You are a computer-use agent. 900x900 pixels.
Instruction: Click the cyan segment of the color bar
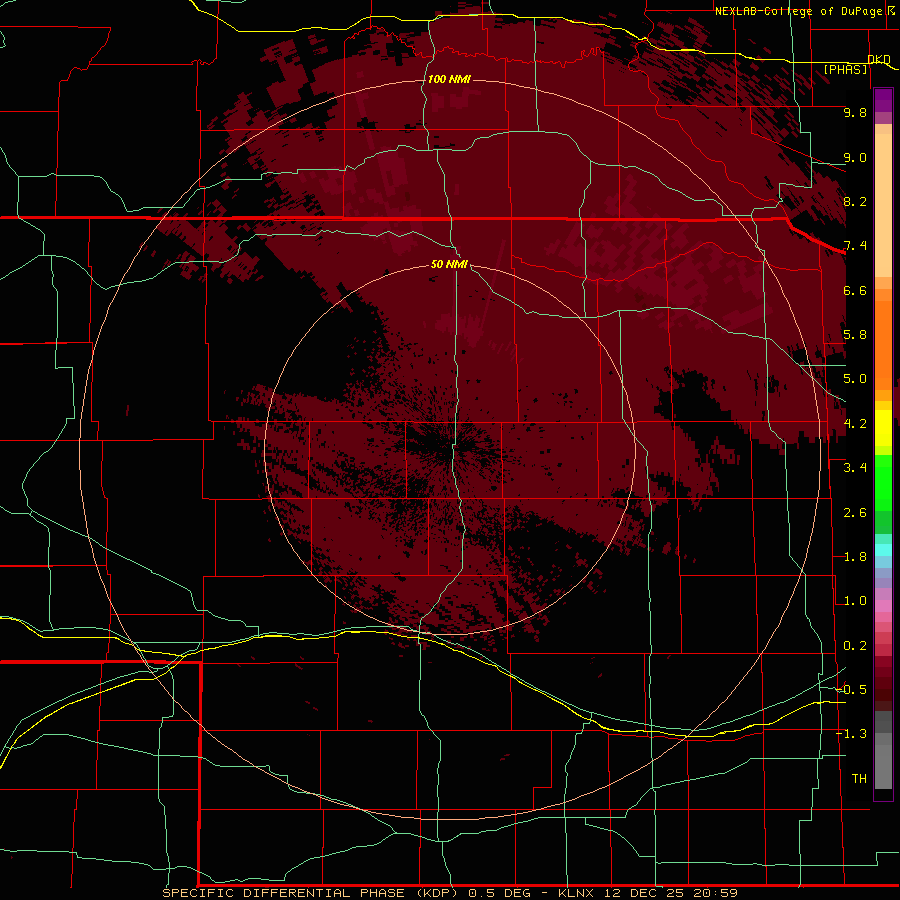pyautogui.click(x=883, y=549)
